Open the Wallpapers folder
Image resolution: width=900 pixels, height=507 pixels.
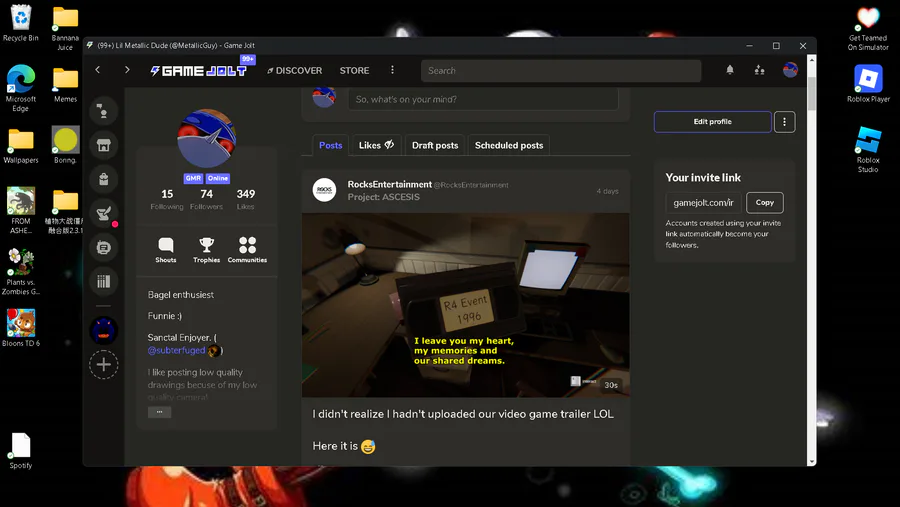point(21,146)
